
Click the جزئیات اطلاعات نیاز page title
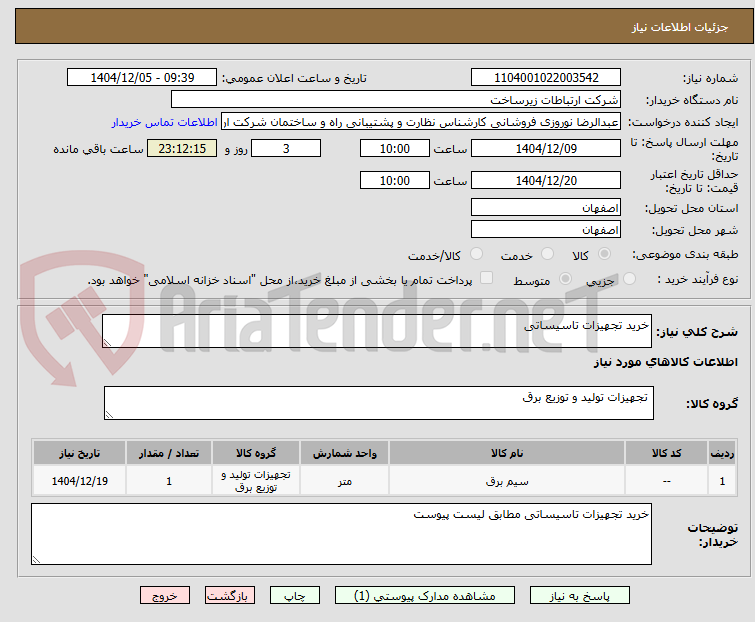tap(680, 27)
